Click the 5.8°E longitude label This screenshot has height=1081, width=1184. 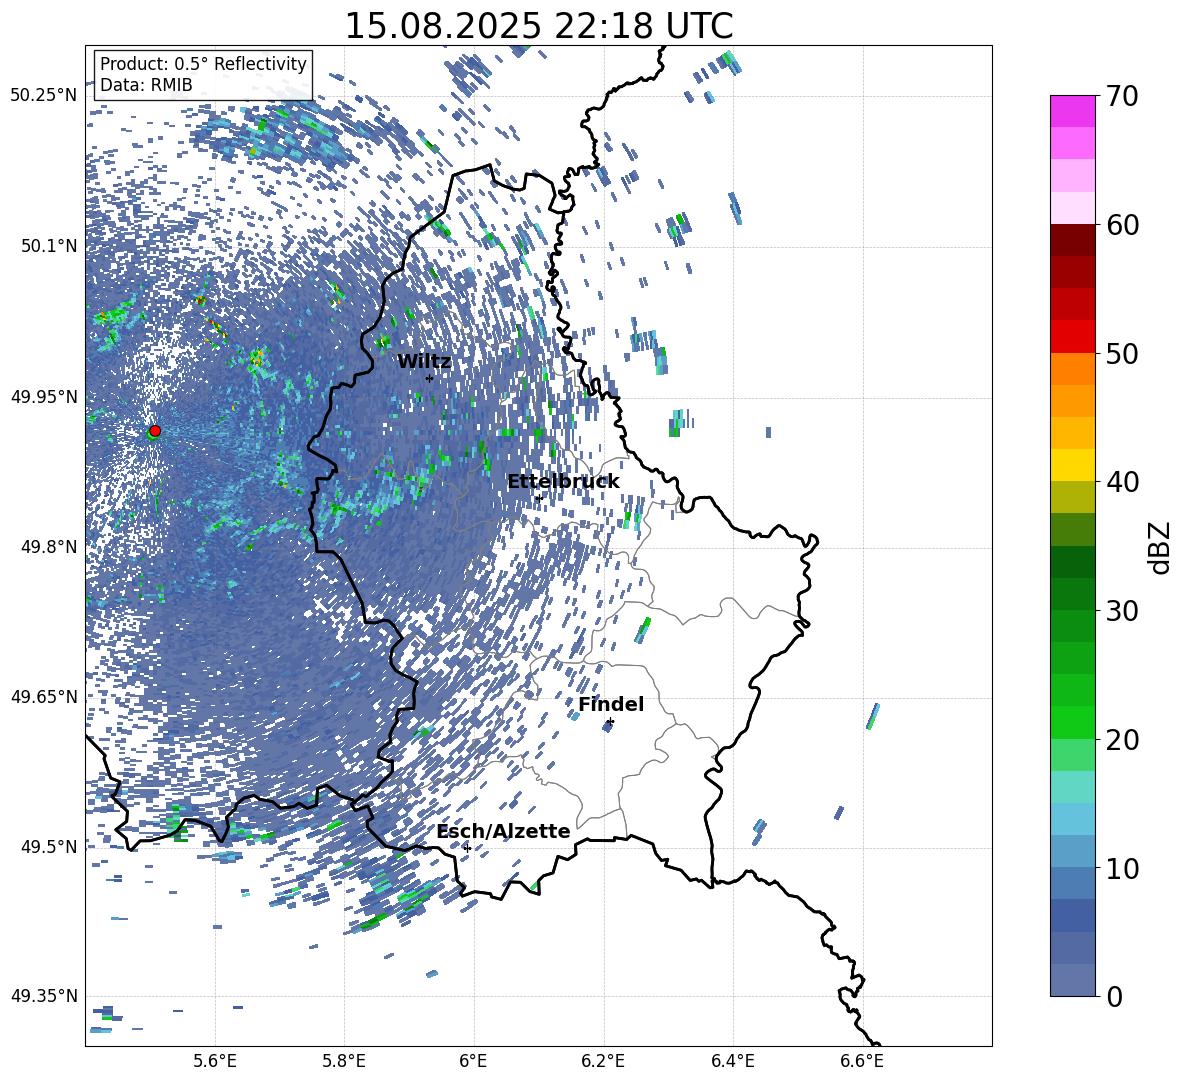point(344,1061)
